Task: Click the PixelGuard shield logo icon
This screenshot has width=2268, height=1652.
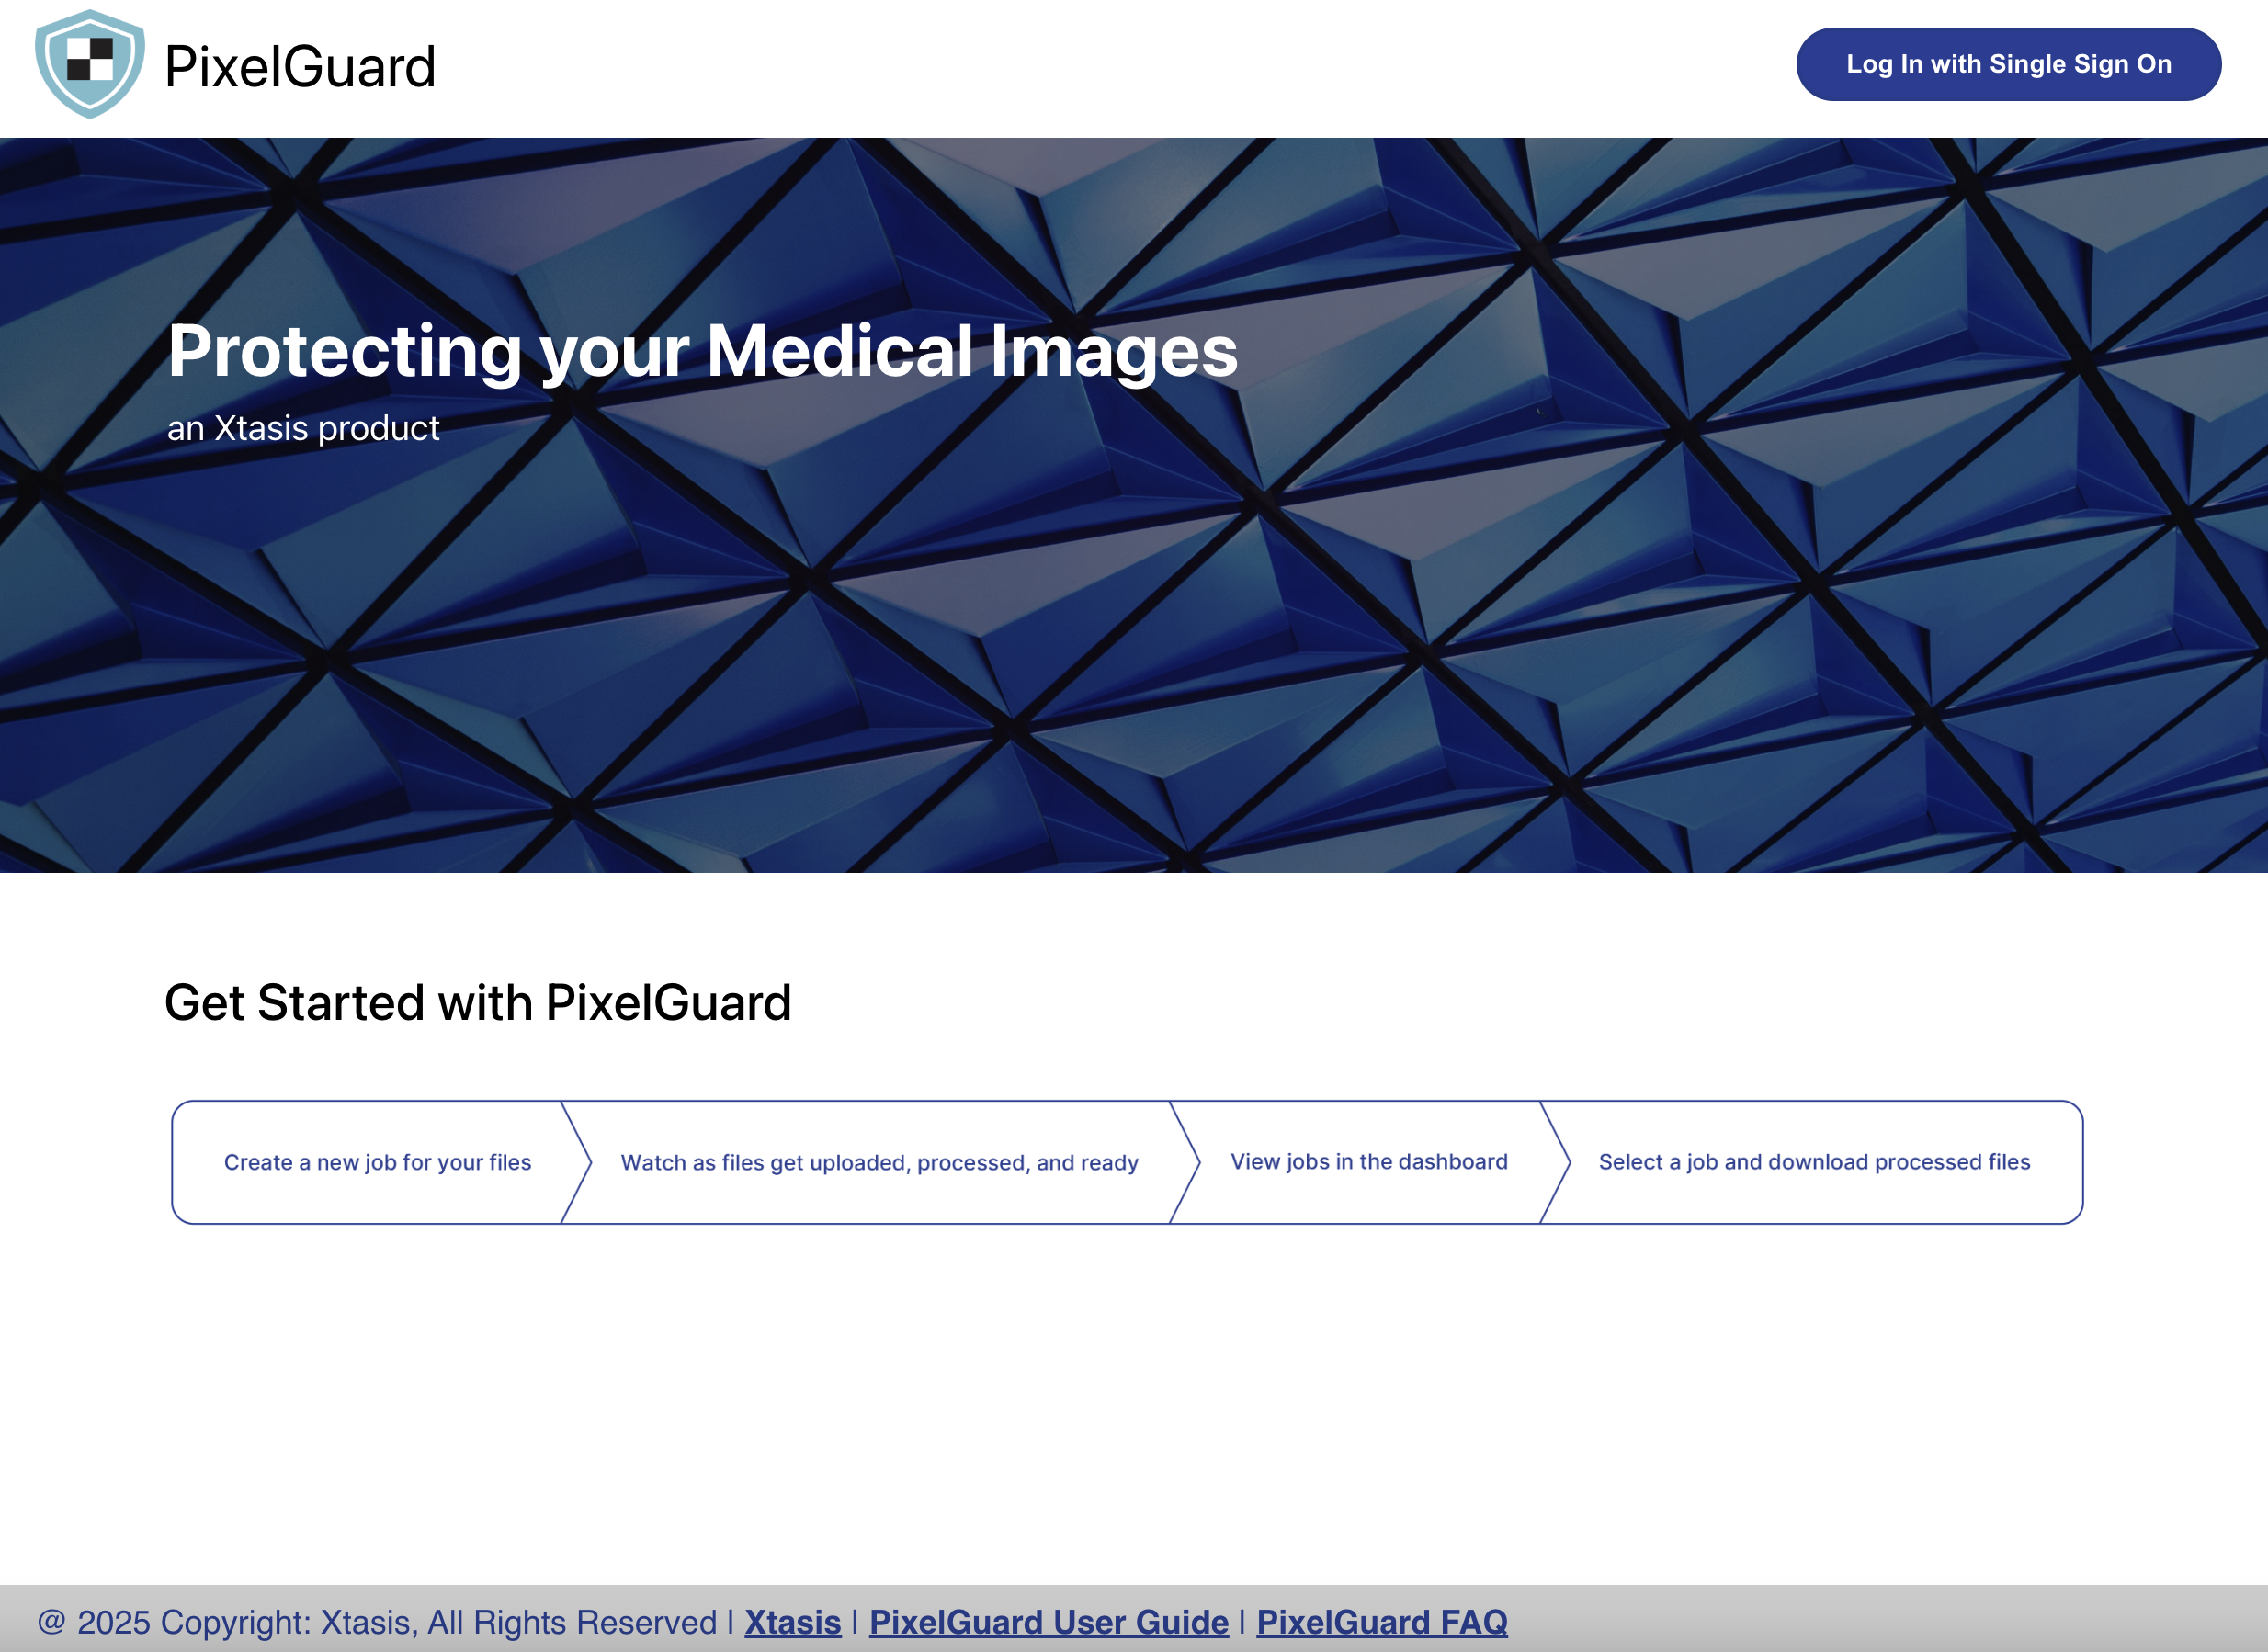Action: (90, 64)
